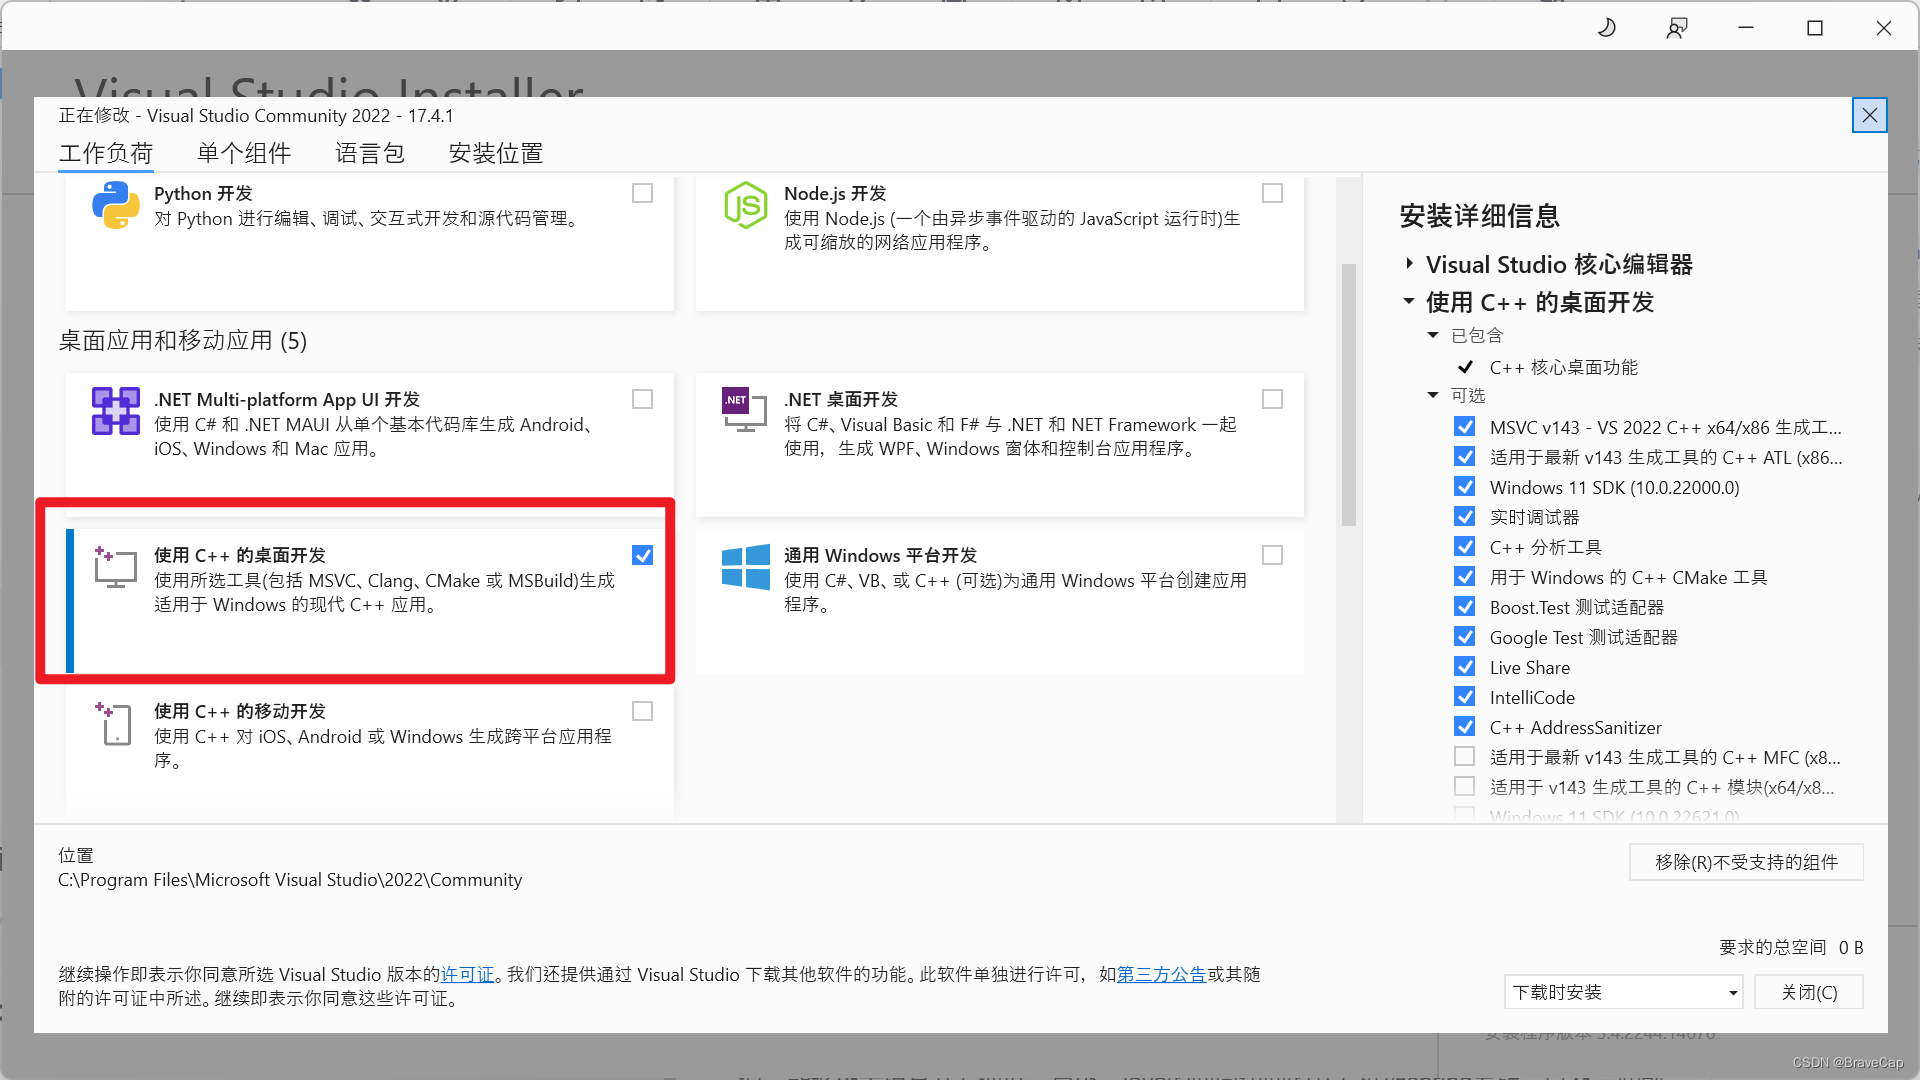Click the 桌面应用和移动应用 (5) heading

(x=183, y=341)
